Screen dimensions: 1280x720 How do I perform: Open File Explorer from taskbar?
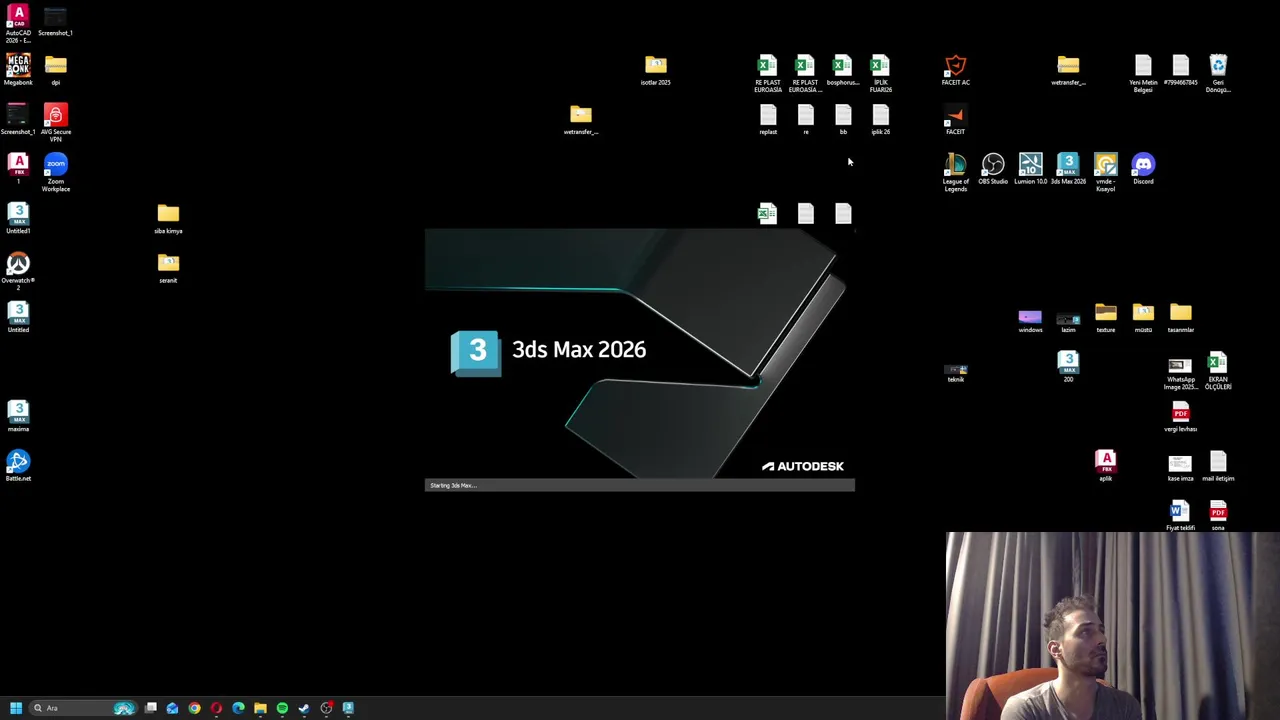(x=260, y=708)
